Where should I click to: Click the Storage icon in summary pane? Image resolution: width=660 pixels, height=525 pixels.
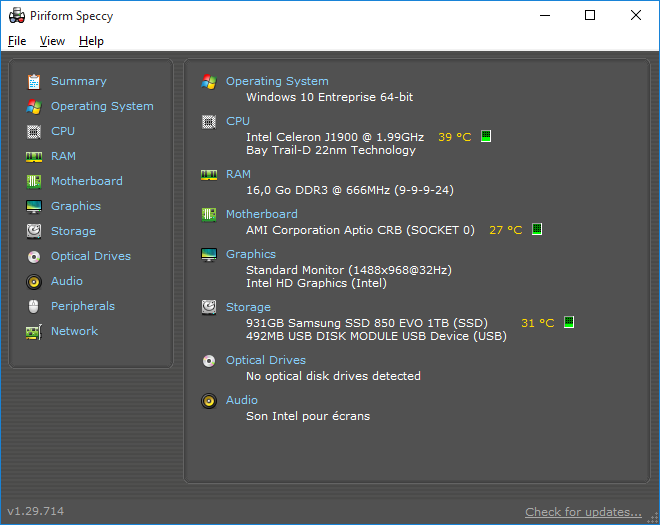pyautogui.click(x=209, y=308)
